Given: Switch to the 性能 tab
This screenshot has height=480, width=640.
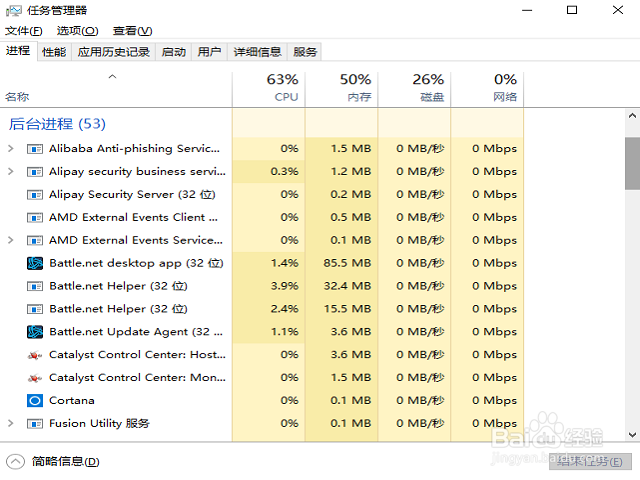Looking at the screenshot, I should [x=54, y=52].
